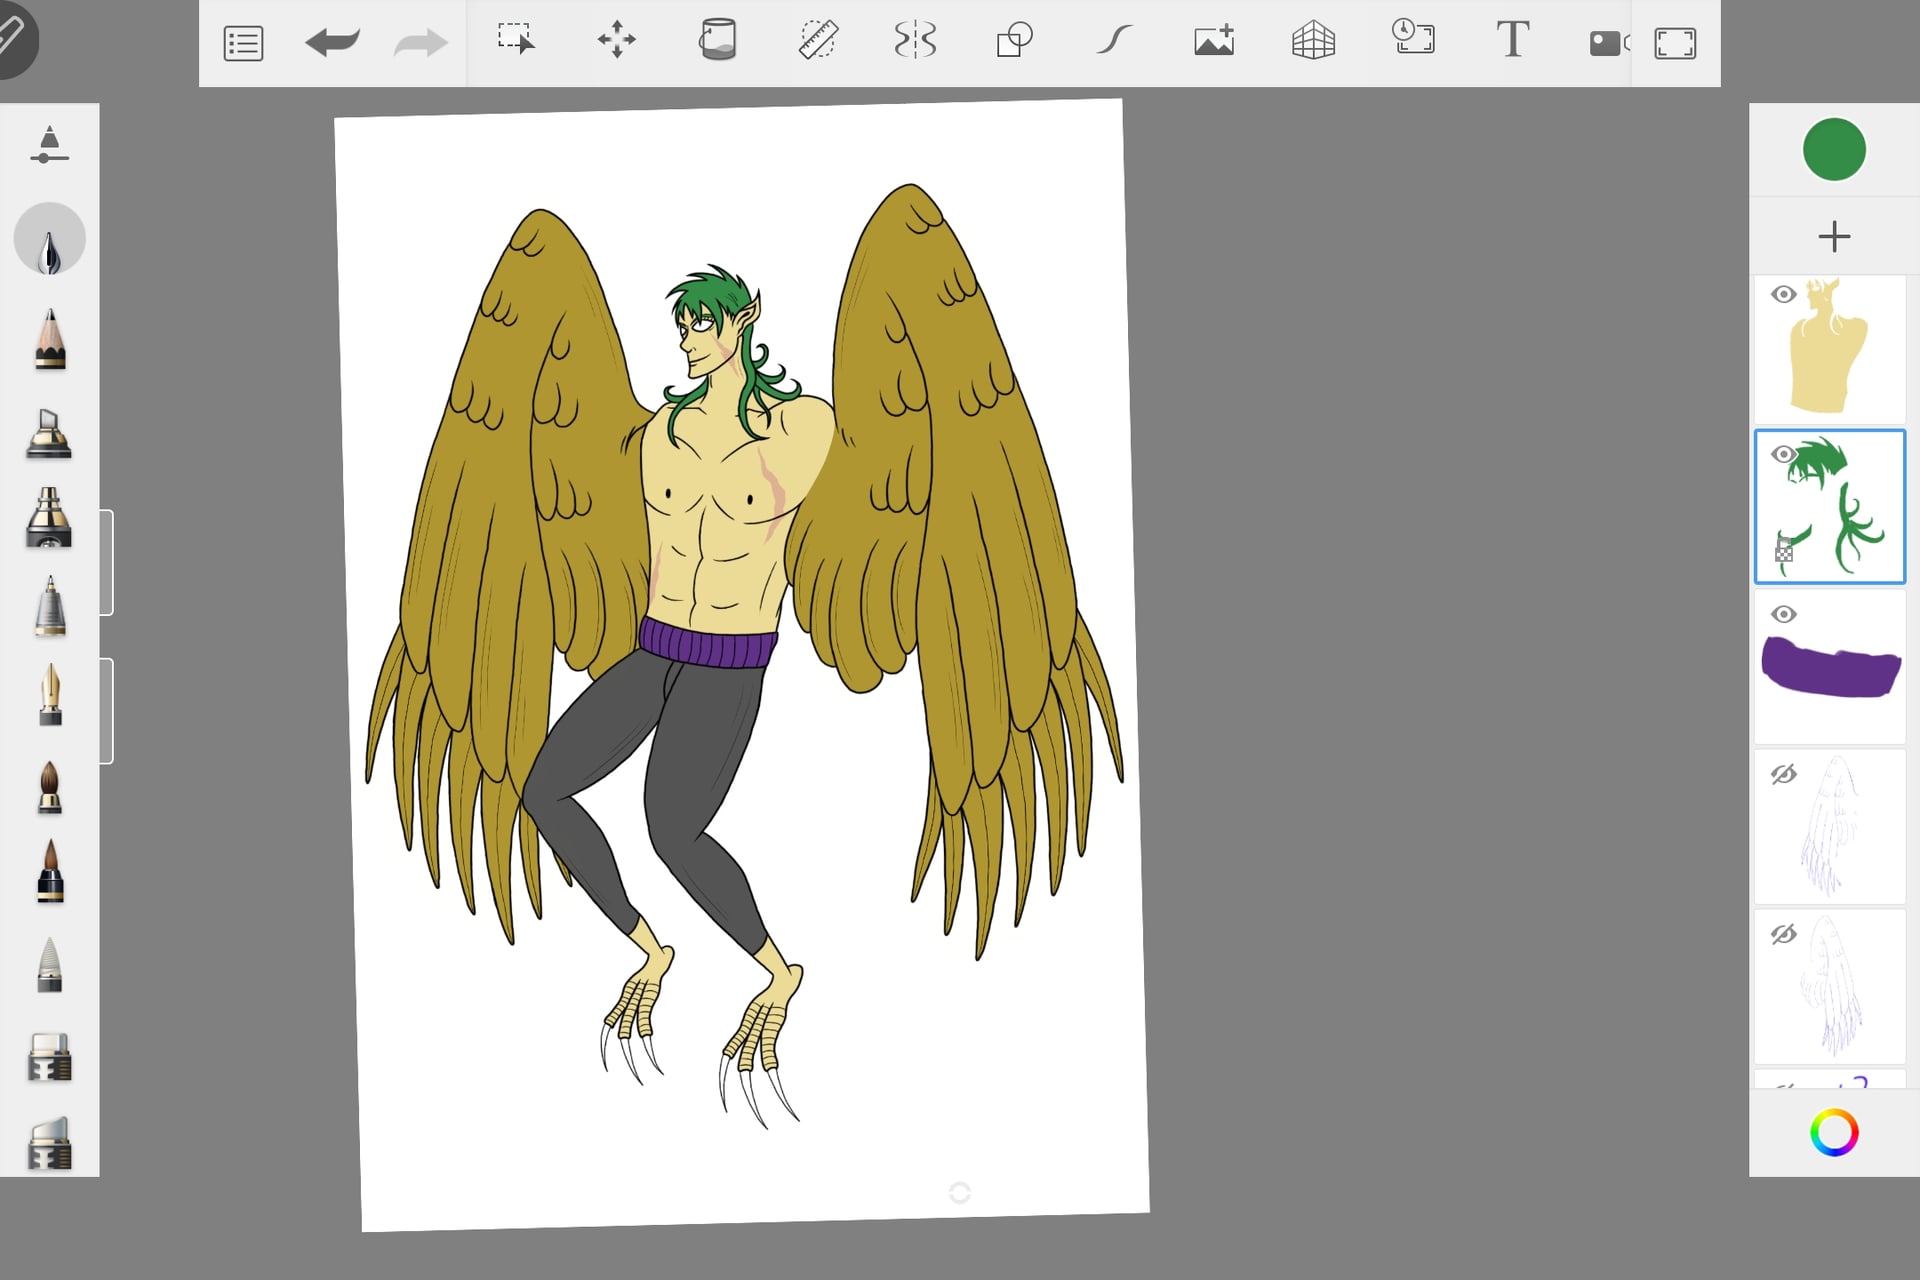Image resolution: width=1920 pixels, height=1280 pixels.
Task: Open the perspective grid tool
Action: click(1313, 40)
